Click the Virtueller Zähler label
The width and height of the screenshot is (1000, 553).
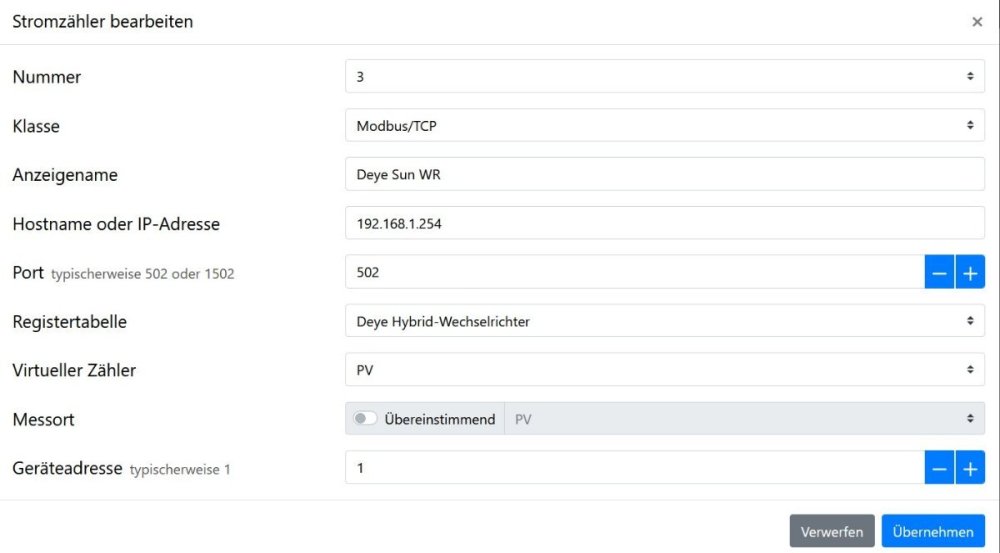click(x=74, y=371)
